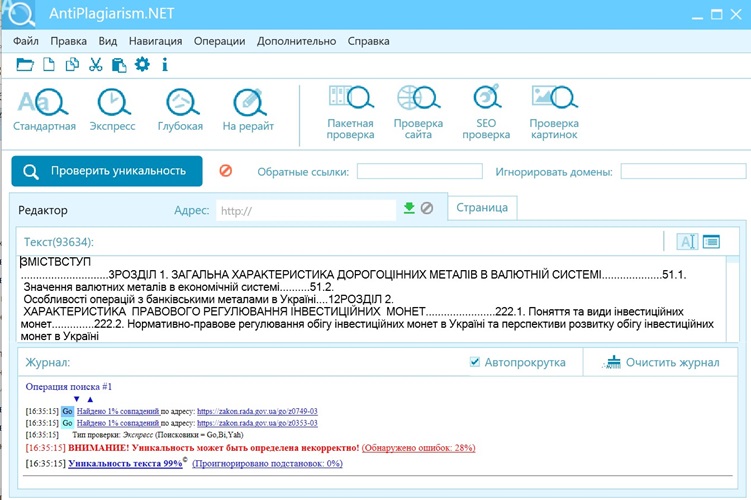Open the Справка menu
The image size is (751, 500).
click(368, 41)
